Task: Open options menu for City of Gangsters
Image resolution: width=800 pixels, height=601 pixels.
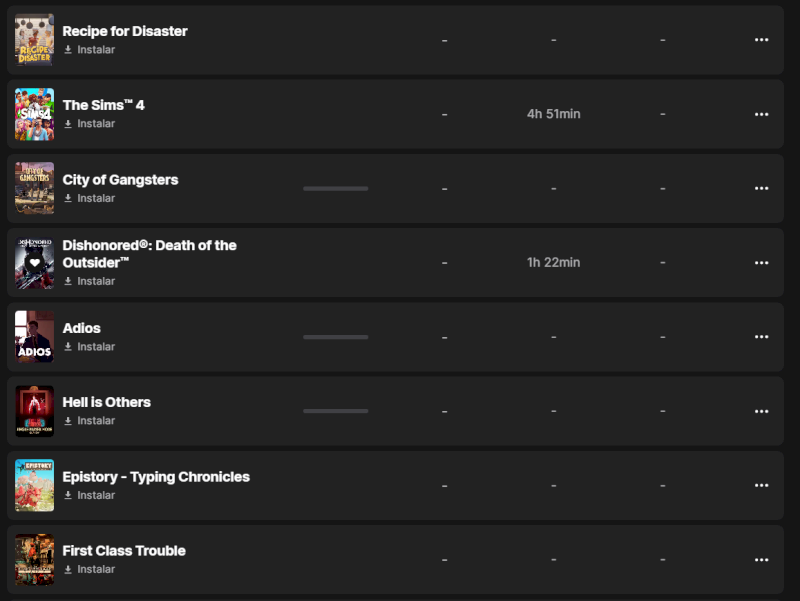Action: point(761,188)
